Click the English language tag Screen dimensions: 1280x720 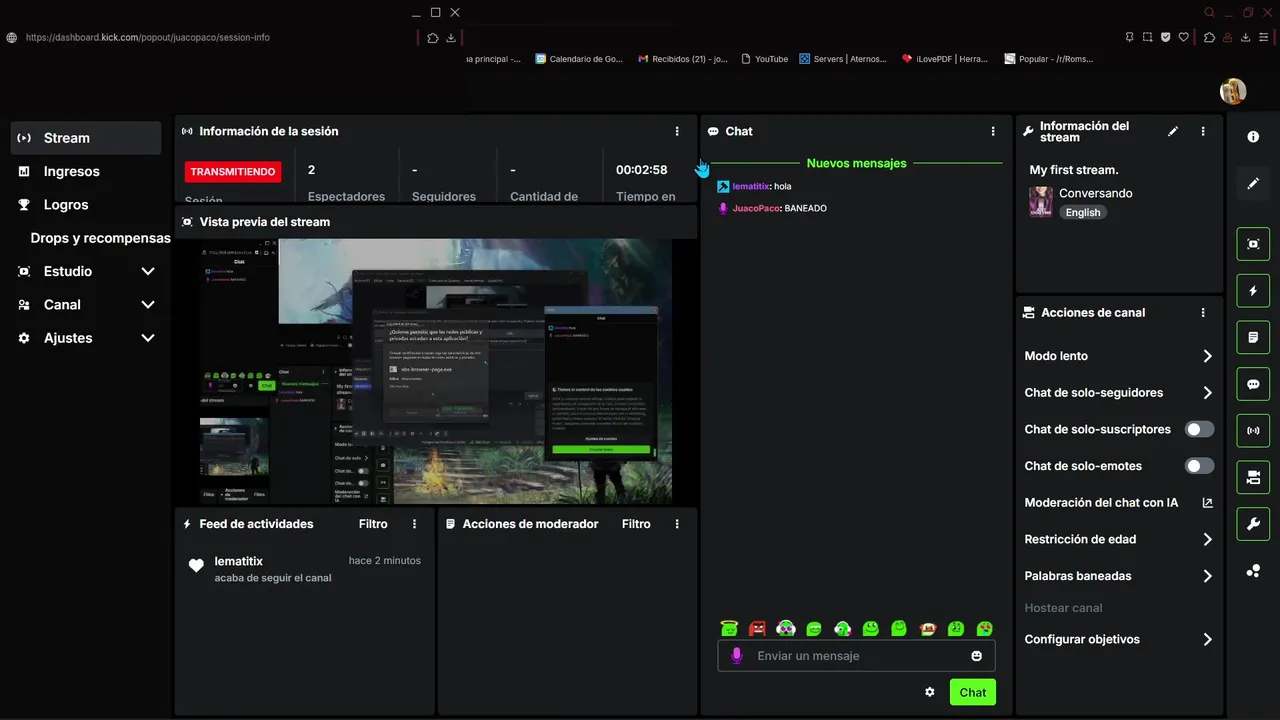(1083, 212)
